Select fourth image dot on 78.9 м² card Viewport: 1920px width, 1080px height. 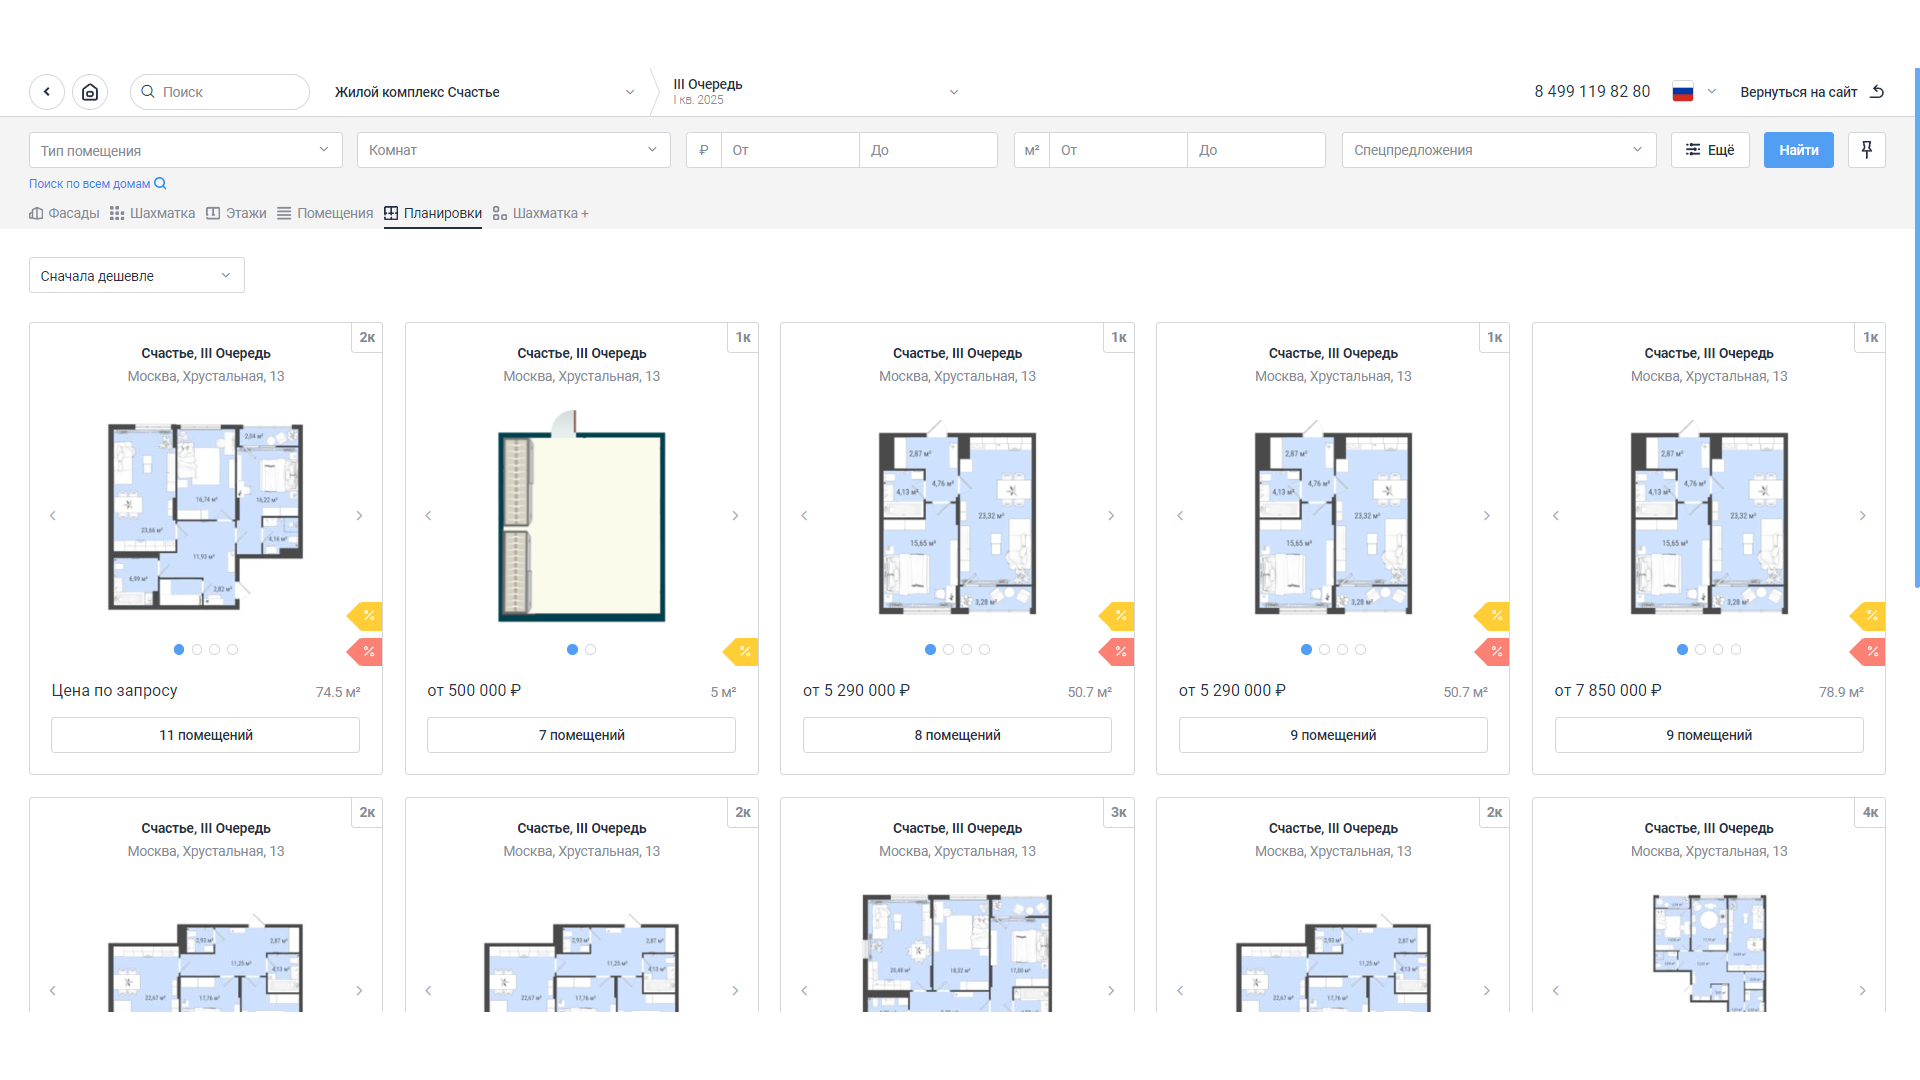[1736, 650]
